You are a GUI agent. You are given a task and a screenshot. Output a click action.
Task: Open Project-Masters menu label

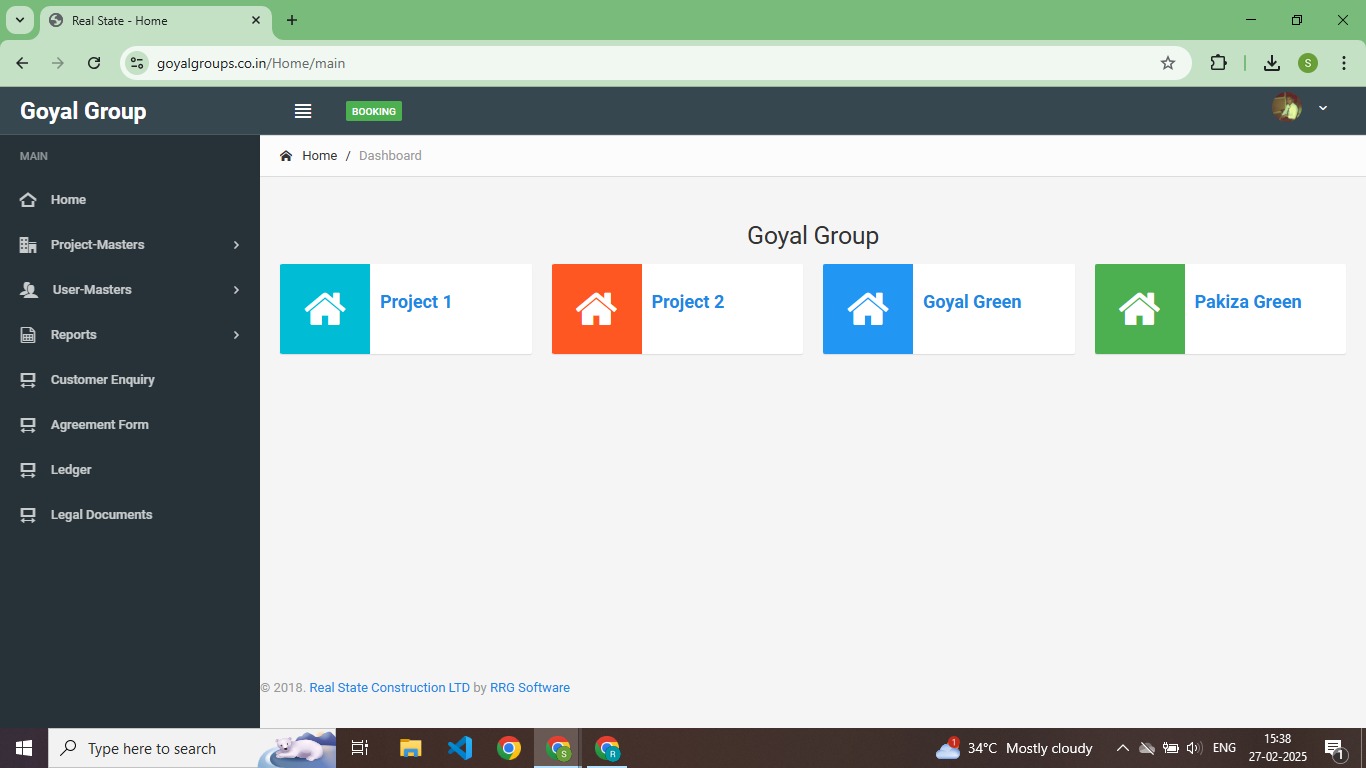[x=97, y=245]
